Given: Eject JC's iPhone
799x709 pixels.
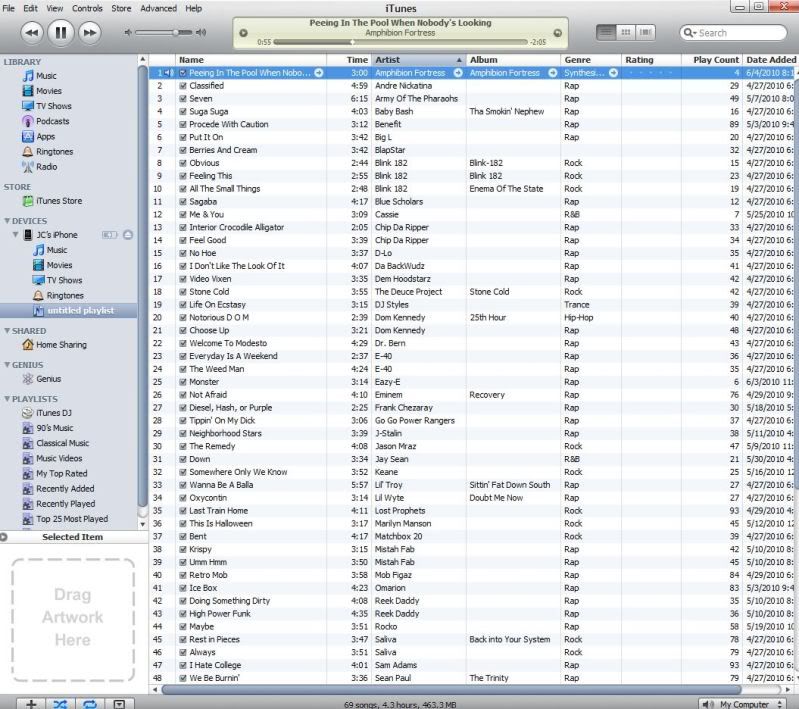Looking at the screenshot, I should coord(128,235).
